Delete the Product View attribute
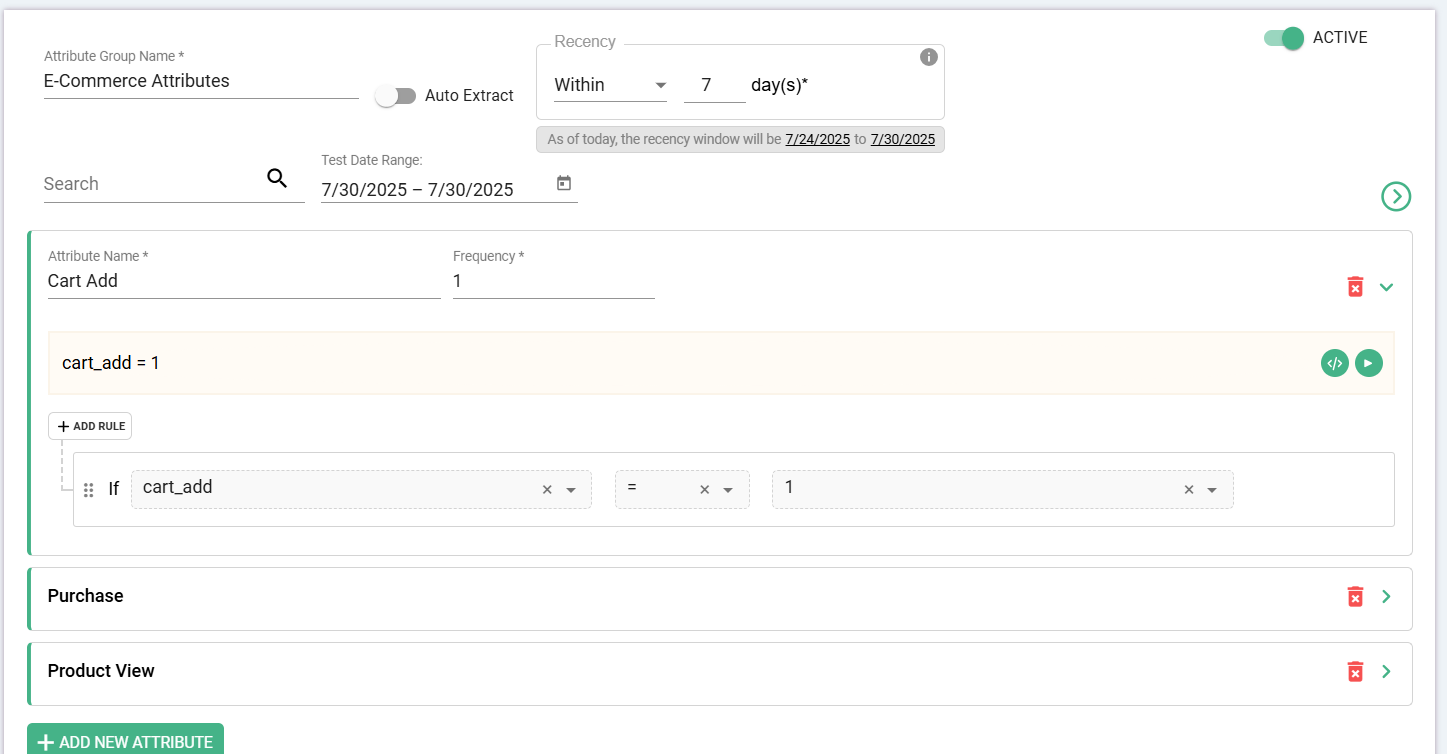The height and width of the screenshot is (754, 1447). click(1355, 671)
